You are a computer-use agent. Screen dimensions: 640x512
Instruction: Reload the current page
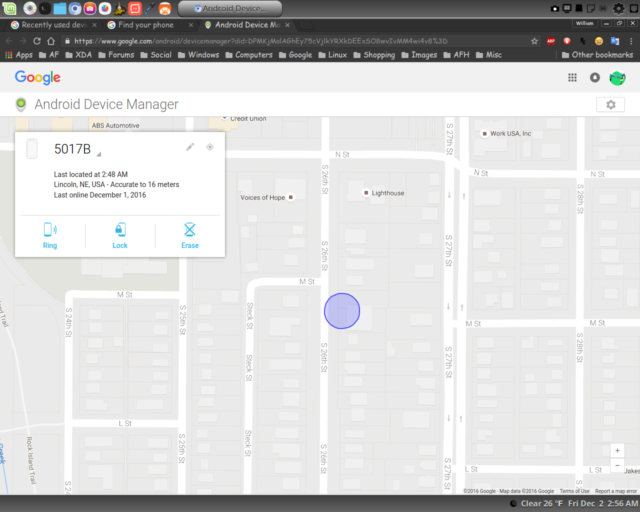click(37, 41)
